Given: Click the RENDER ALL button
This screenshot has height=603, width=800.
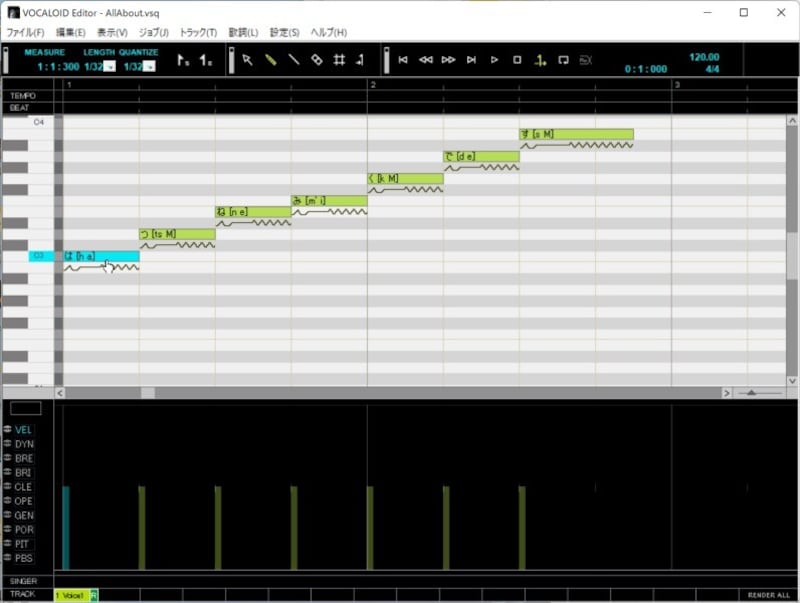Looking at the screenshot, I should point(769,595).
